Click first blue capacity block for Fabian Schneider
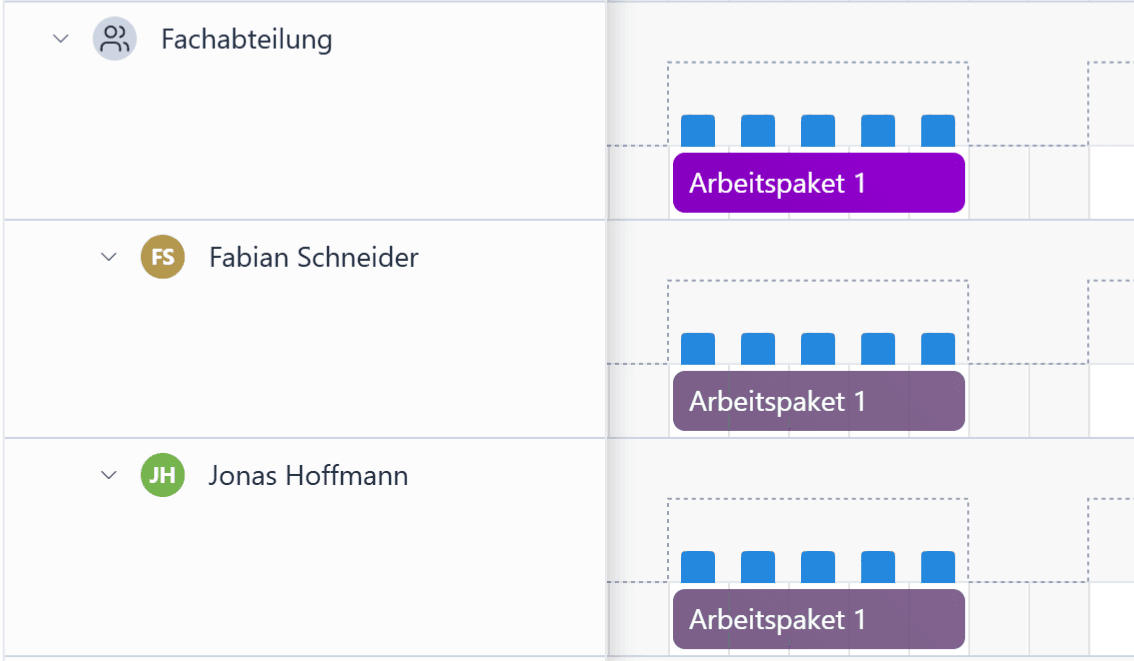 pyautogui.click(x=698, y=349)
